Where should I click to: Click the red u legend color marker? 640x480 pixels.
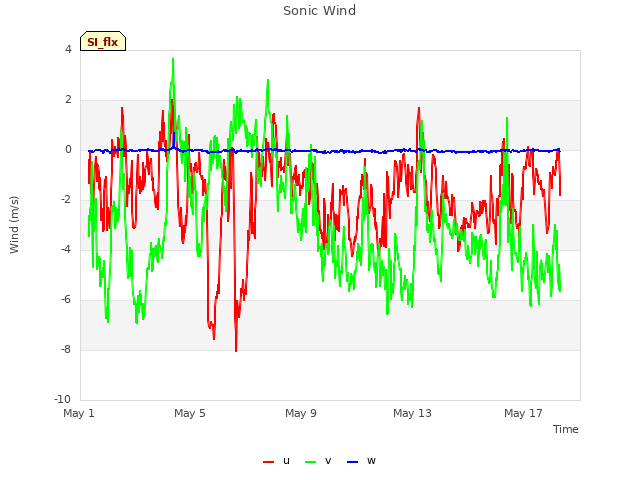pyautogui.click(x=268, y=462)
